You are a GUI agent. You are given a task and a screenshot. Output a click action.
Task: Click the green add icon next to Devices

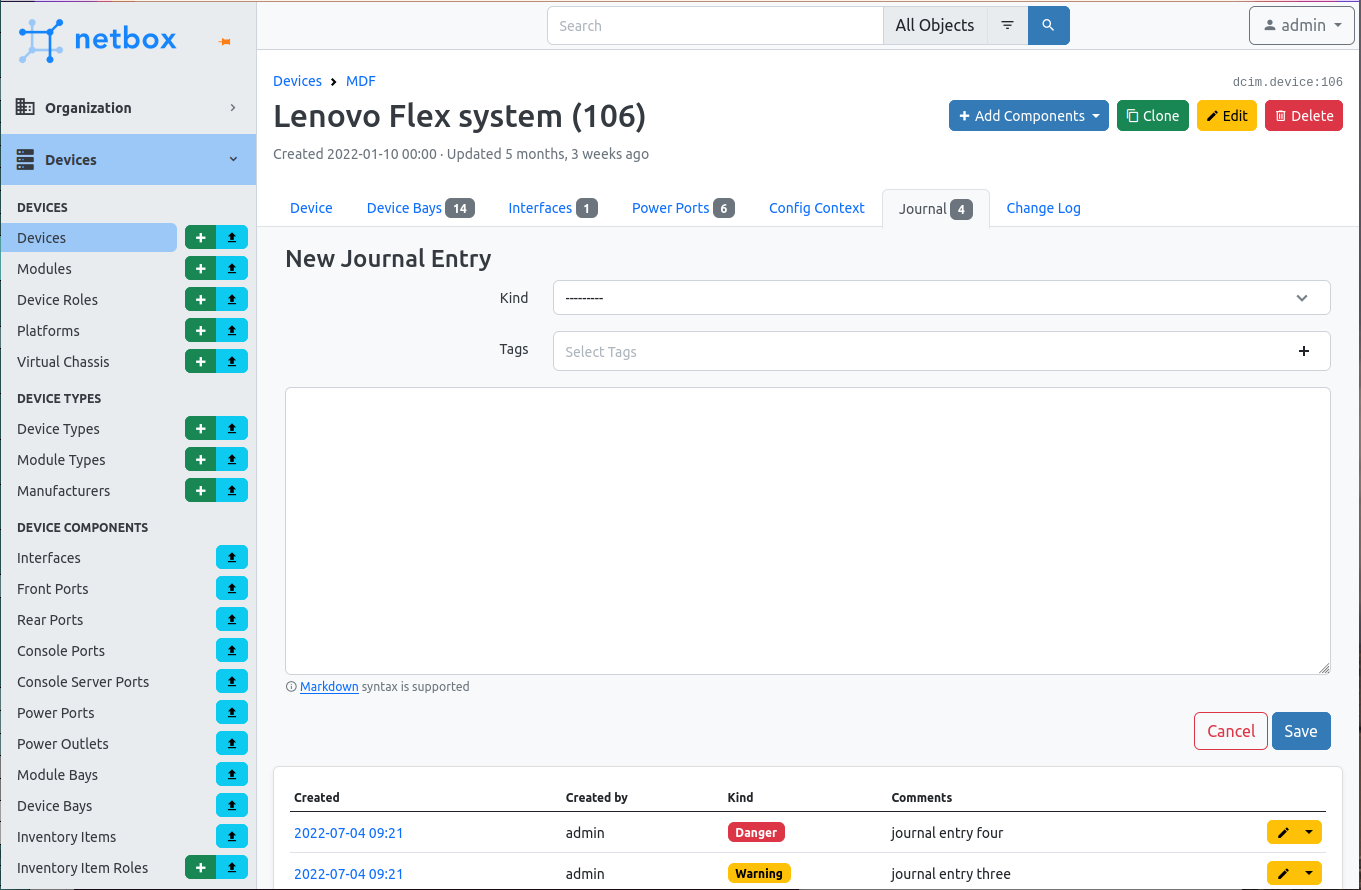pyautogui.click(x=200, y=237)
